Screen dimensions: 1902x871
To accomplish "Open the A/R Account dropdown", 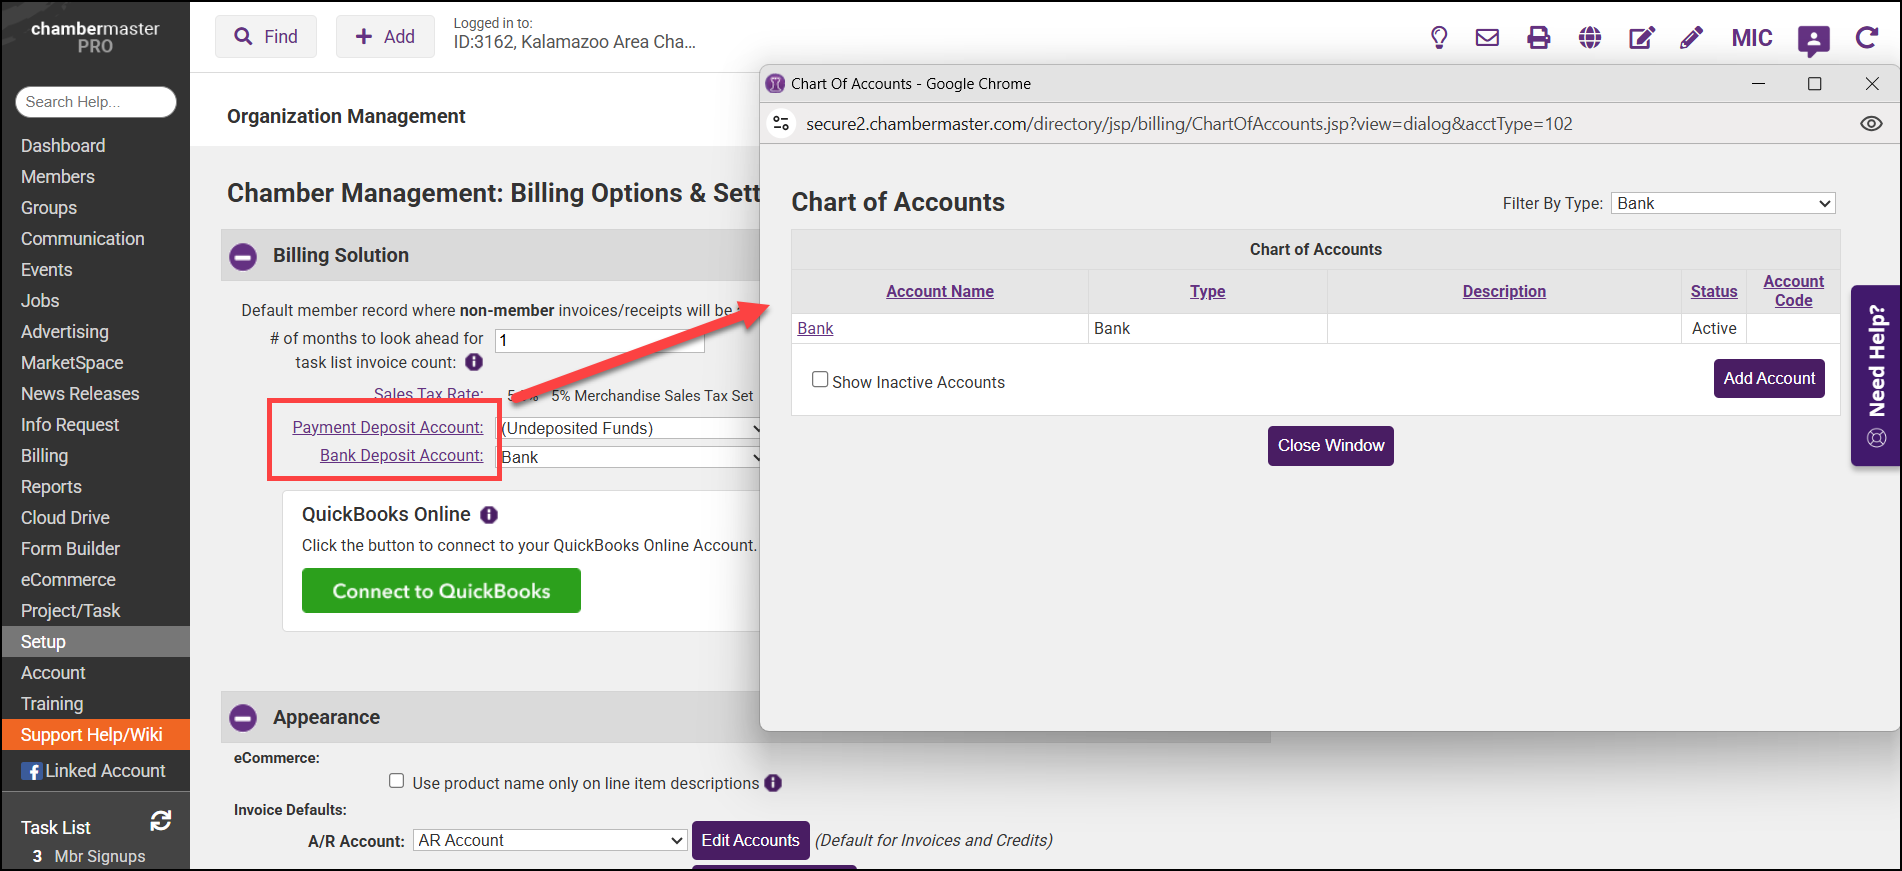I will 550,840.
